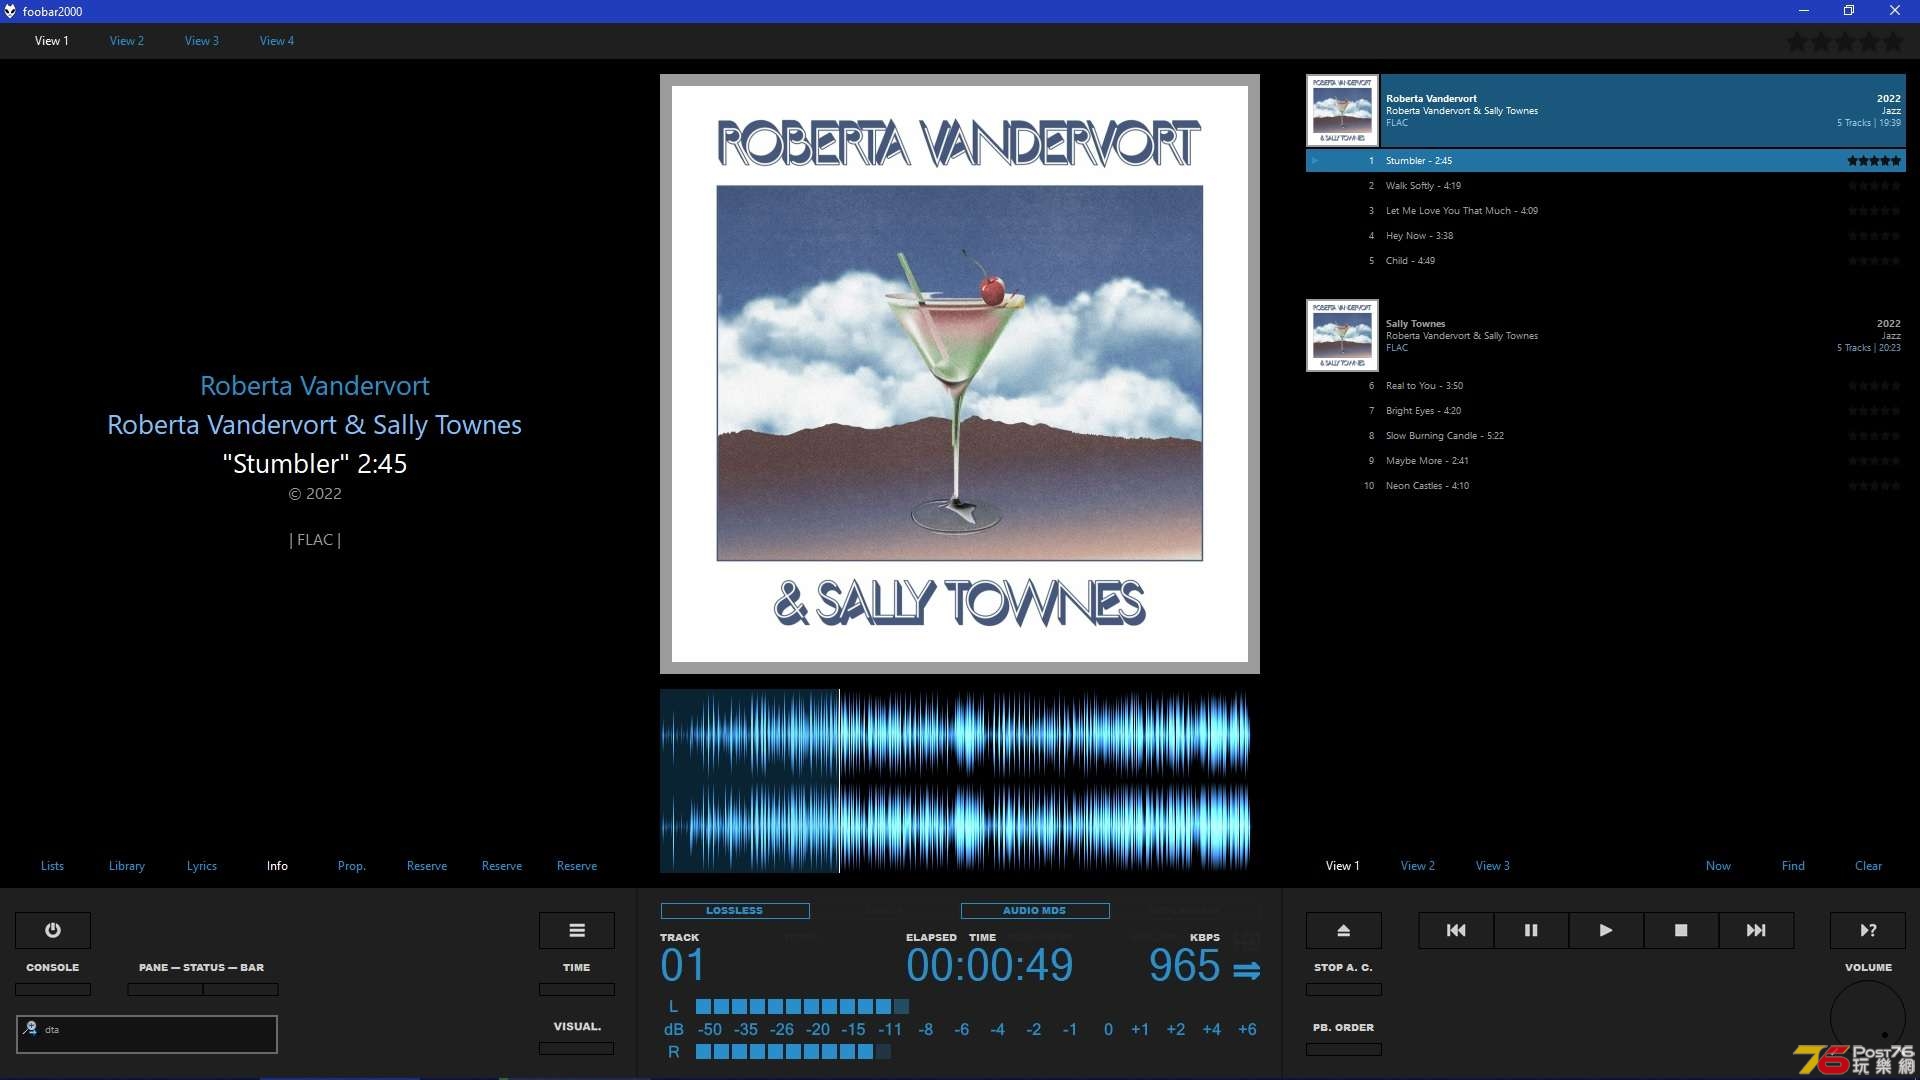
Task: Click the 965 kbps bitrate display
Action: click(x=1184, y=966)
